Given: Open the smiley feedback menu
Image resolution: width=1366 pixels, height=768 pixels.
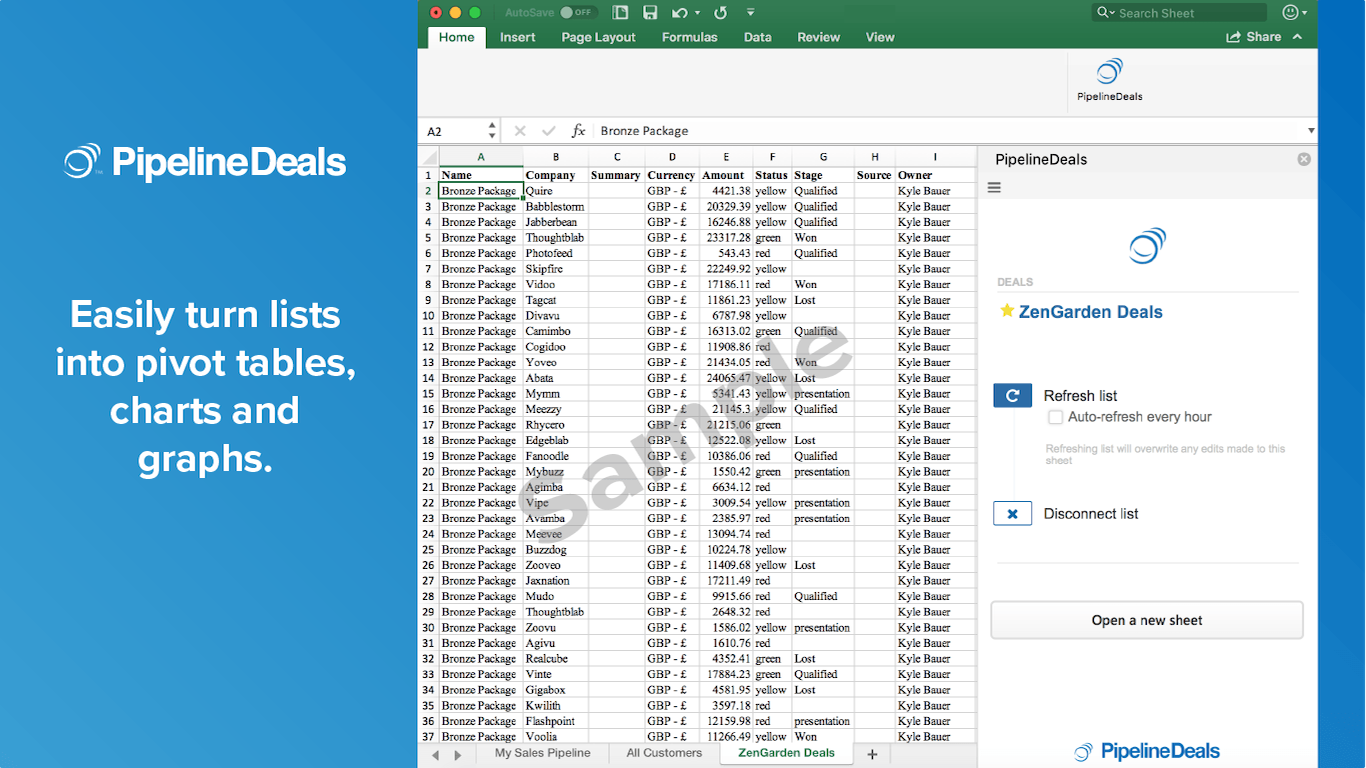Looking at the screenshot, I should pyautogui.click(x=1294, y=12).
